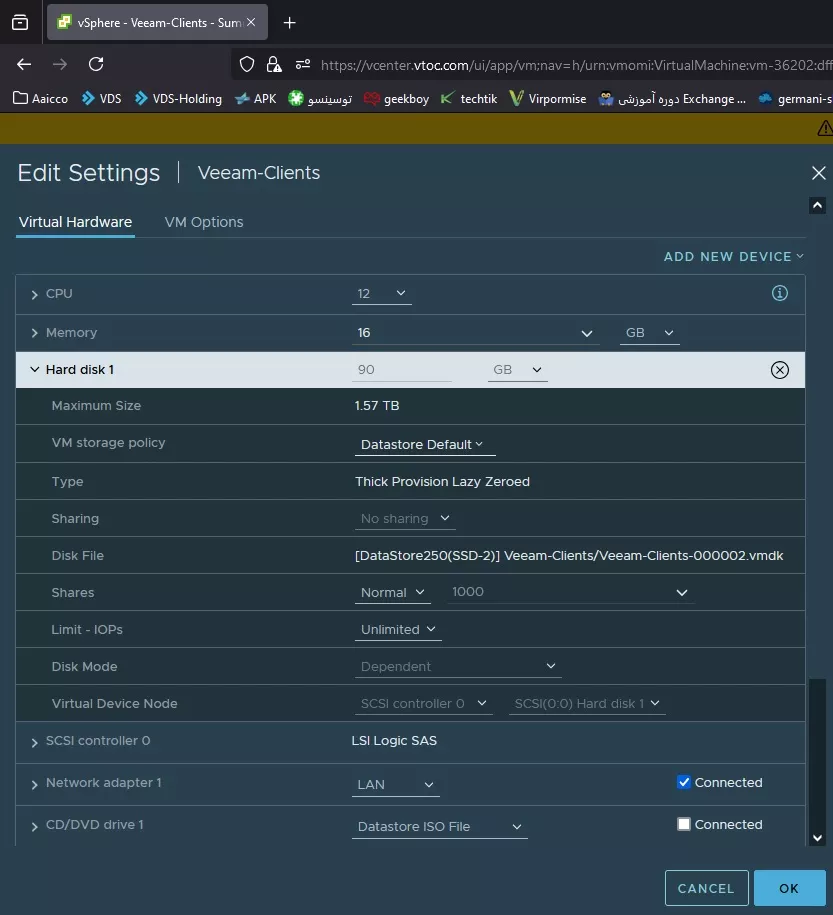Remove Hard disk 1 with the X icon

click(779, 370)
